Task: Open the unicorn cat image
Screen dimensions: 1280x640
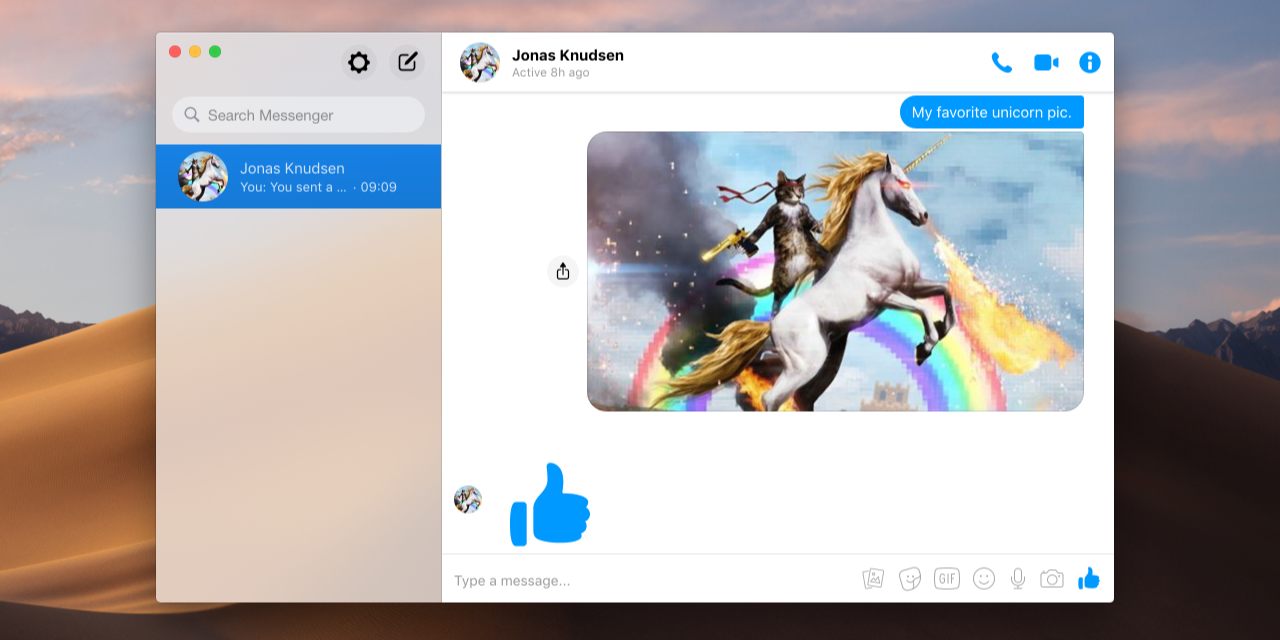Action: pyautogui.click(x=835, y=271)
